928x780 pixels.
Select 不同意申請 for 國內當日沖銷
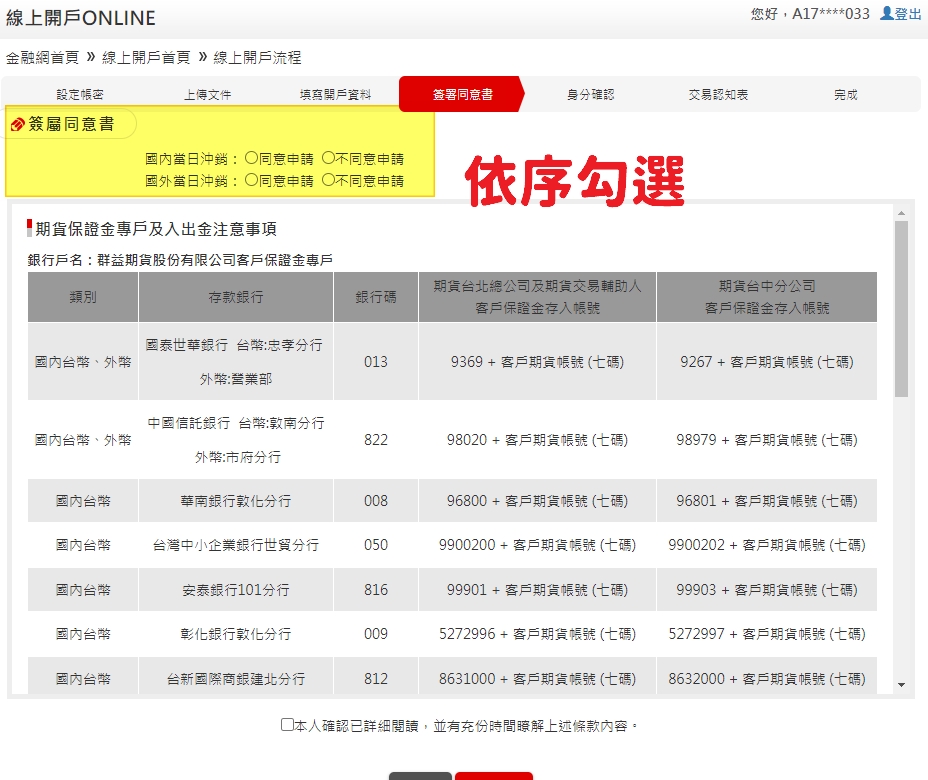tap(328, 158)
